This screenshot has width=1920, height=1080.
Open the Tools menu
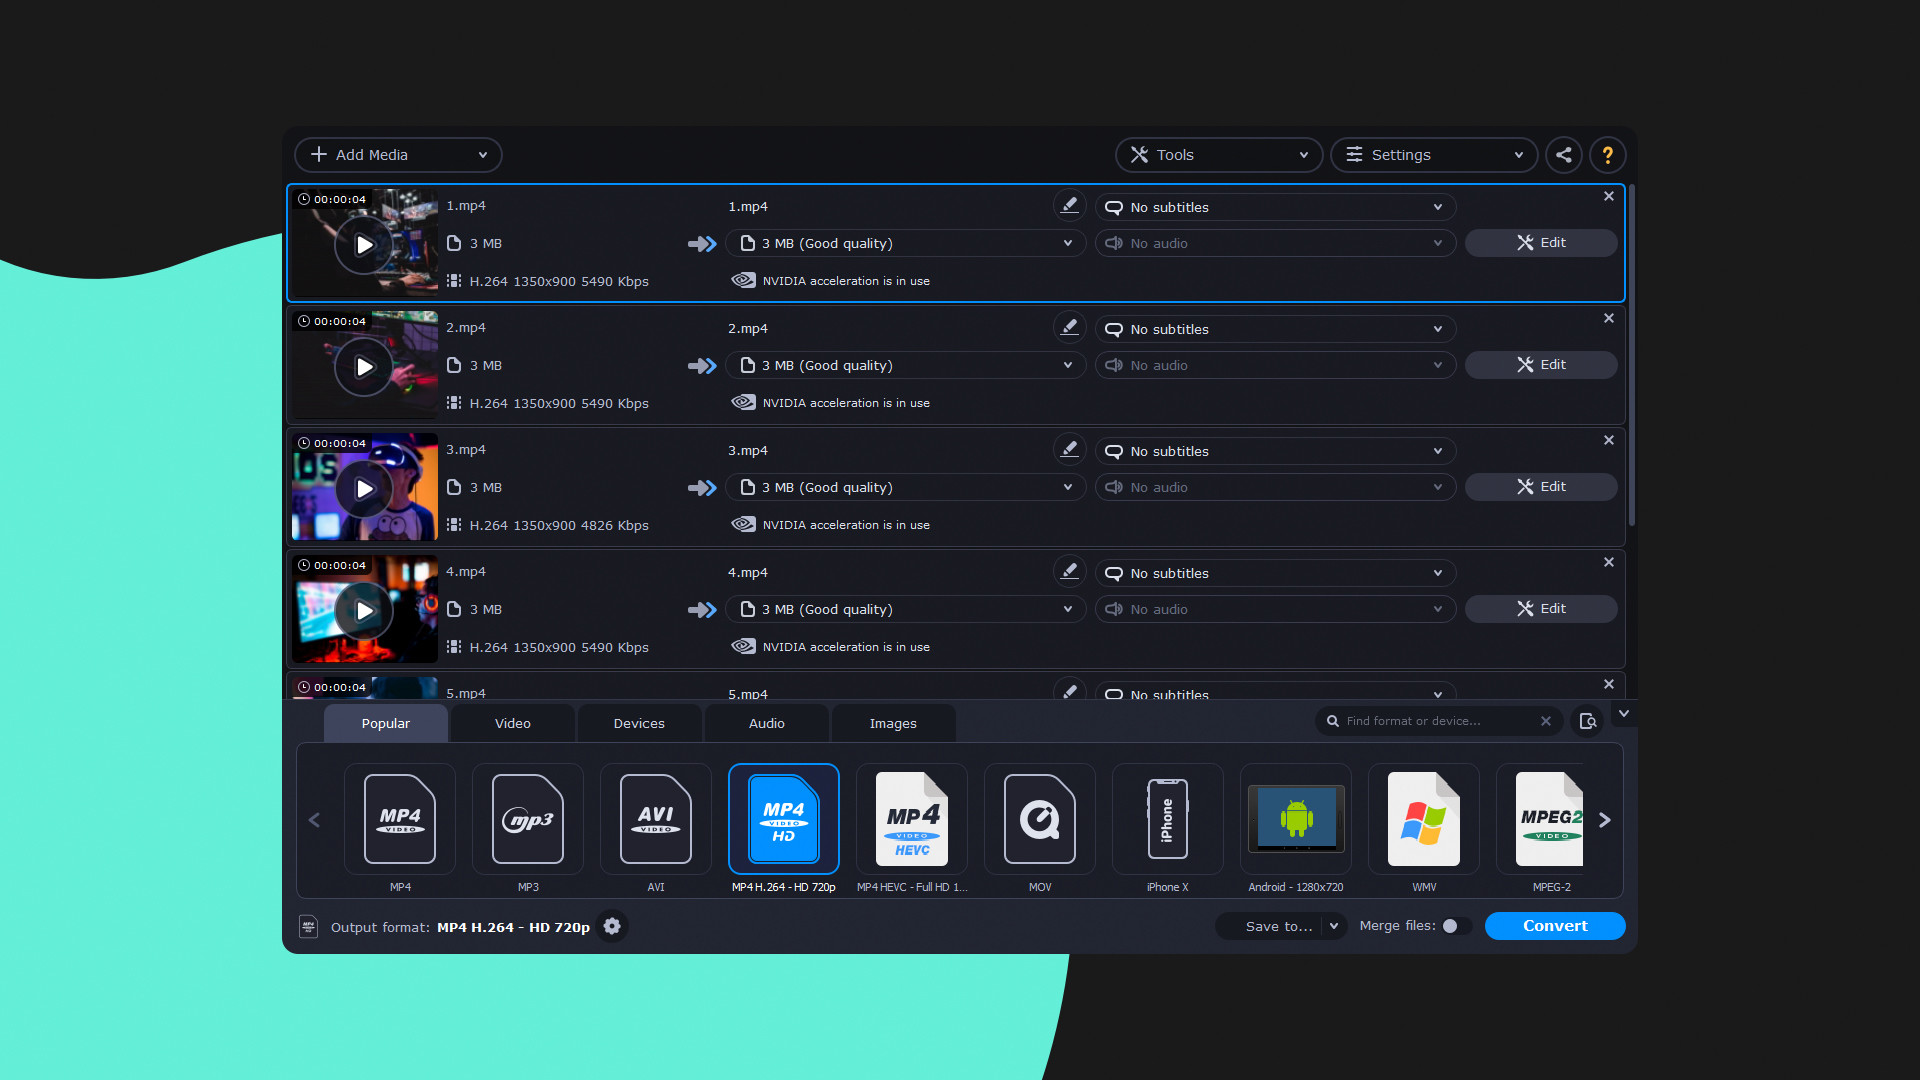coord(1218,154)
